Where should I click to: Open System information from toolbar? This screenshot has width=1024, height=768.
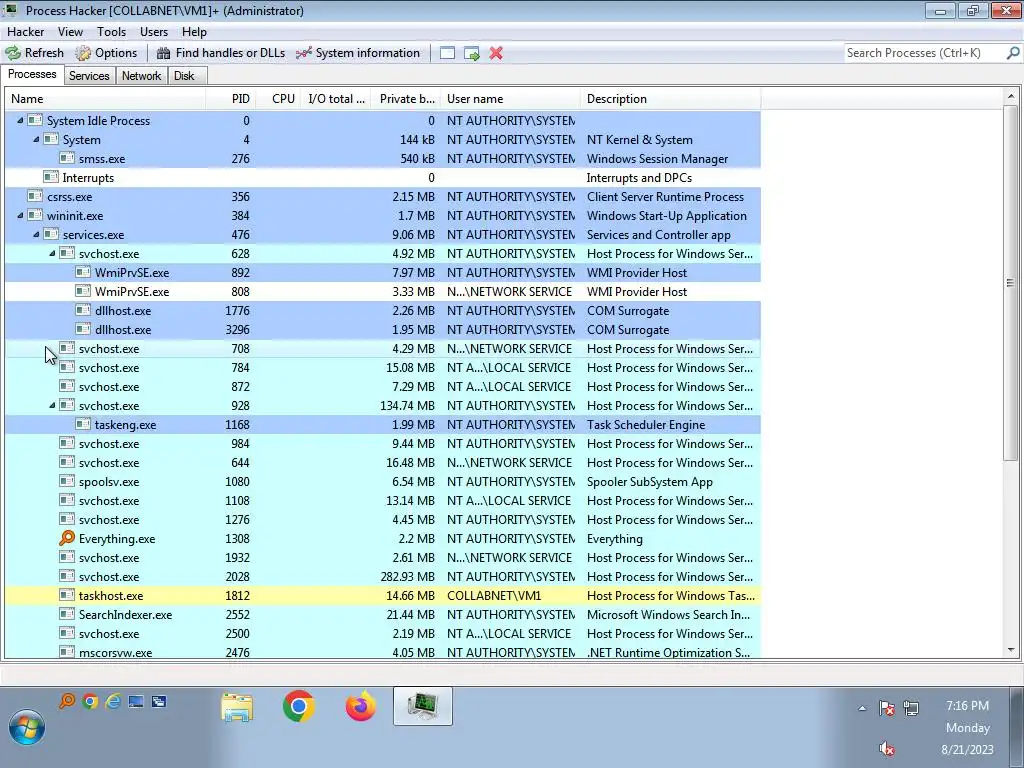point(358,53)
